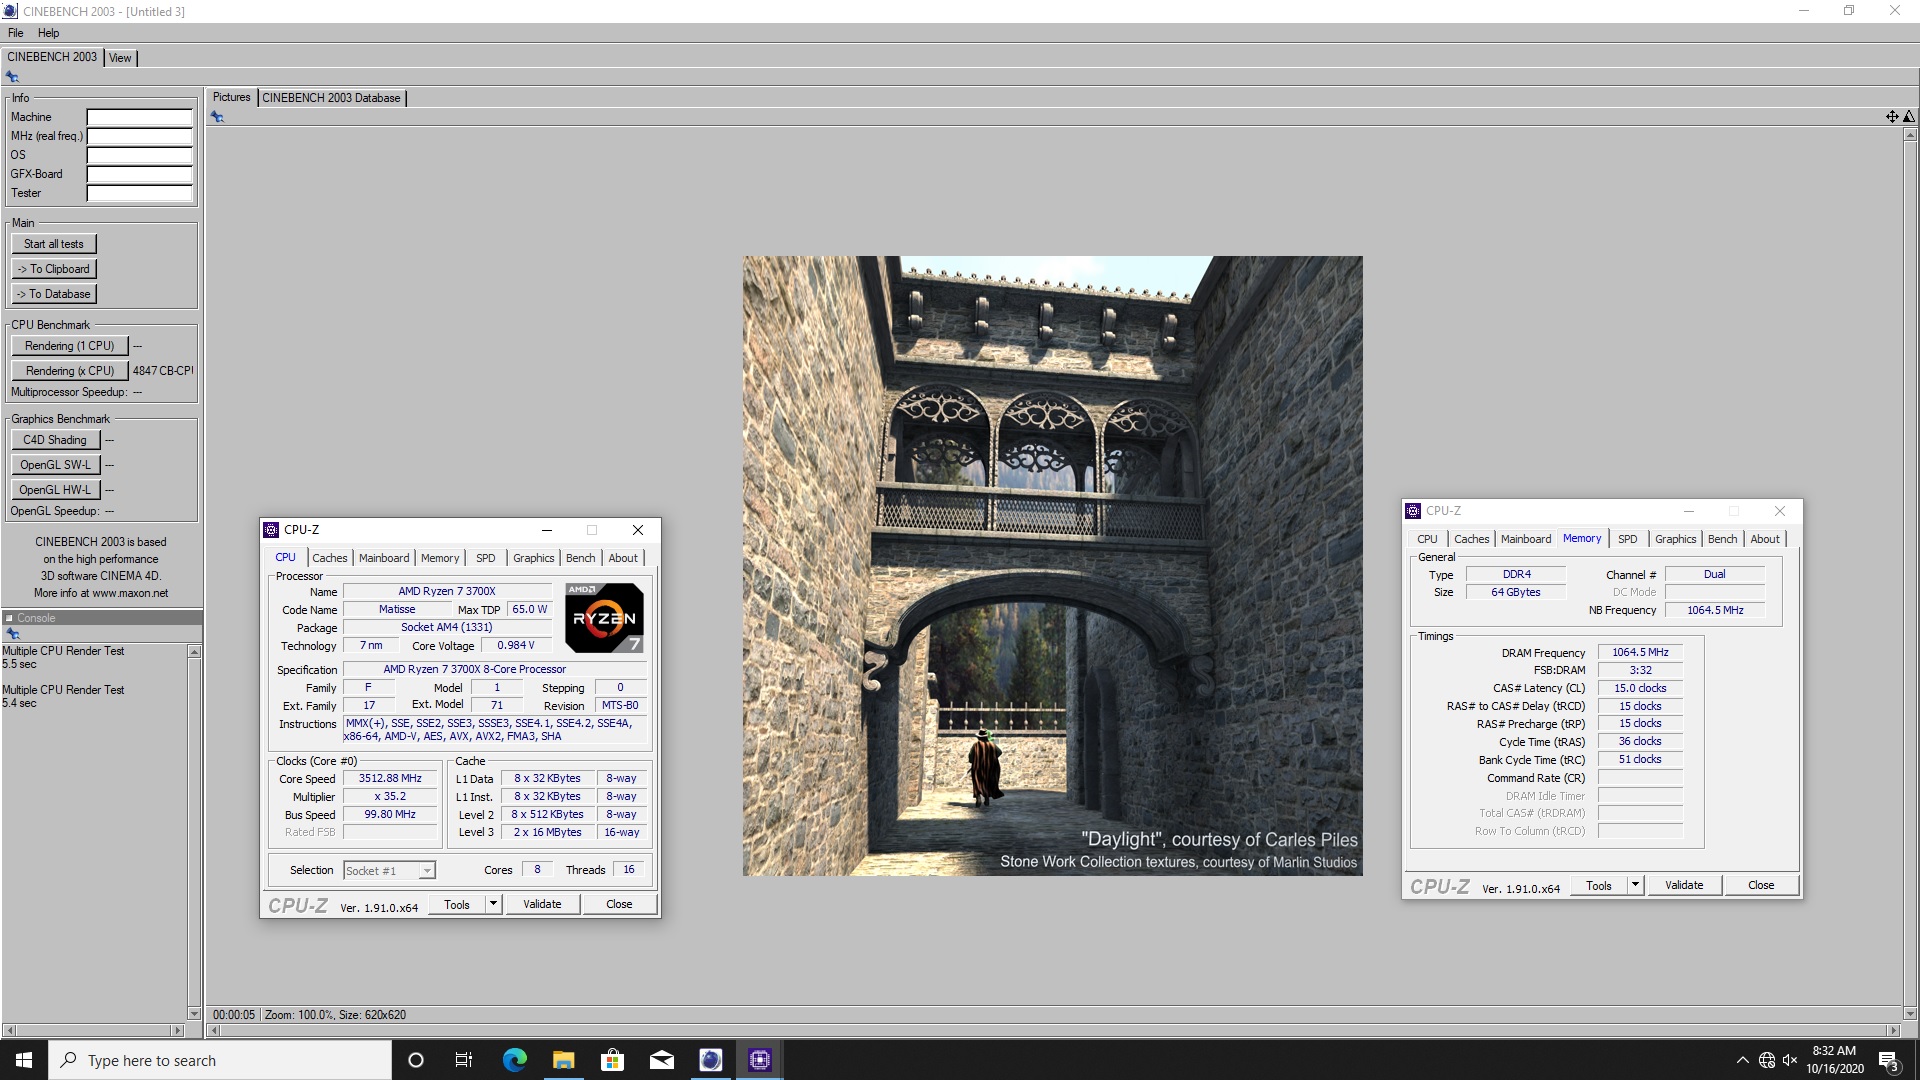The height and width of the screenshot is (1080, 1920).
Task: Open the Help menu
Action: 48,33
